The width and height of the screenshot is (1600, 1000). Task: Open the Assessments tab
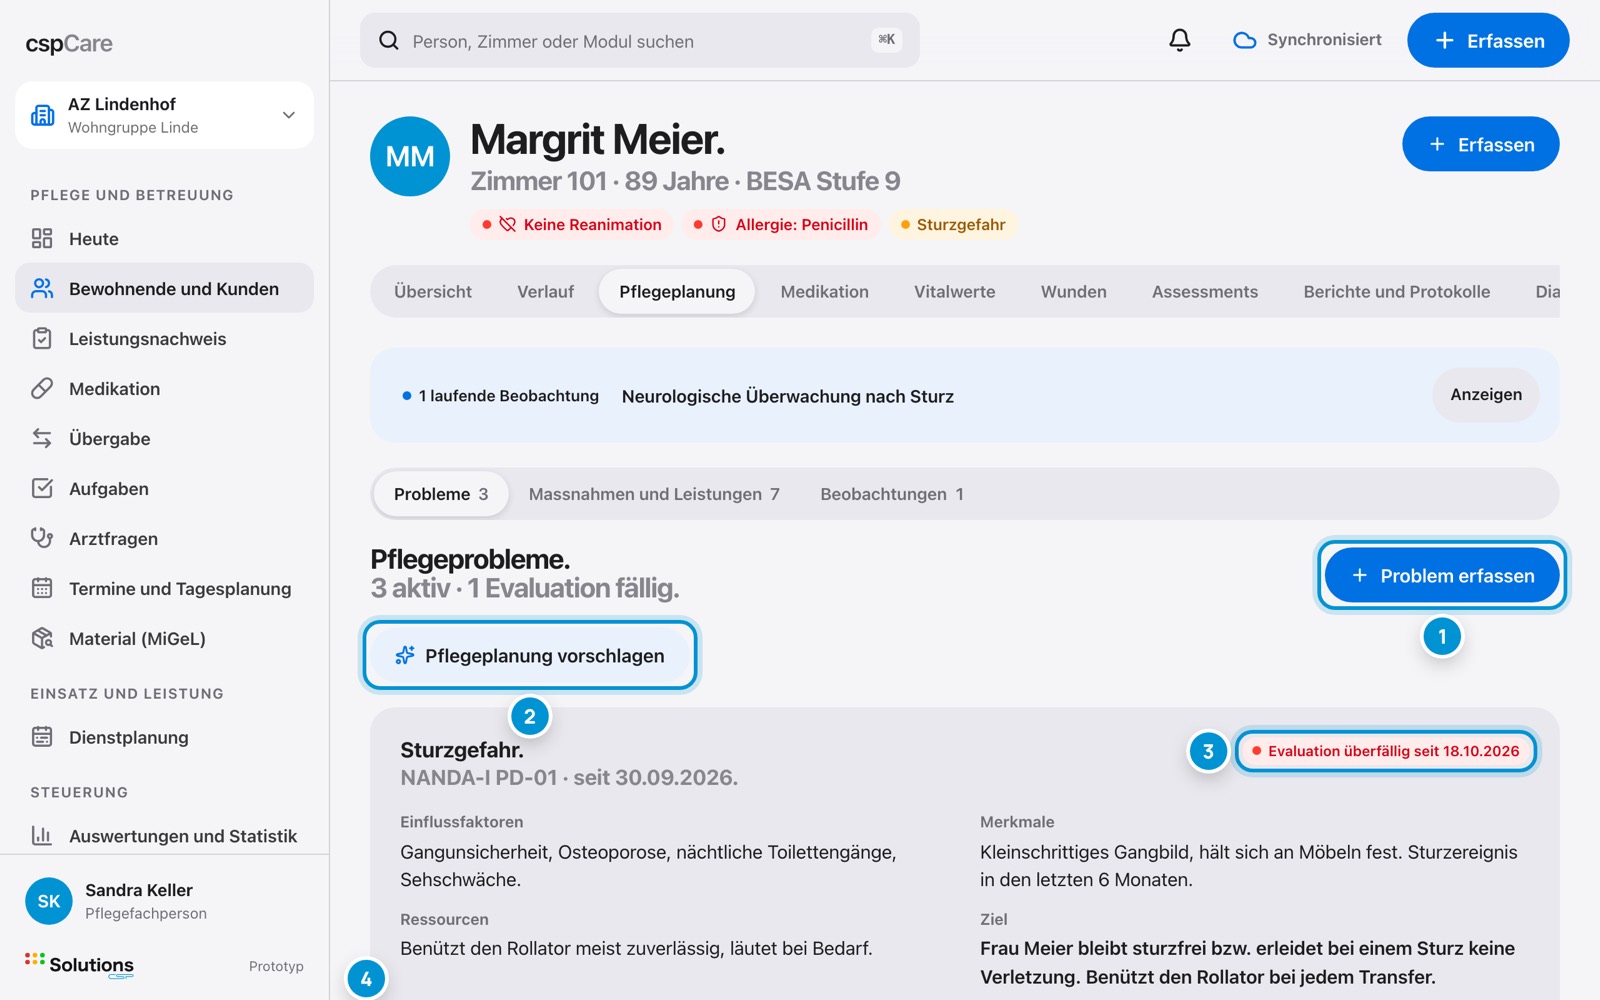(1205, 292)
